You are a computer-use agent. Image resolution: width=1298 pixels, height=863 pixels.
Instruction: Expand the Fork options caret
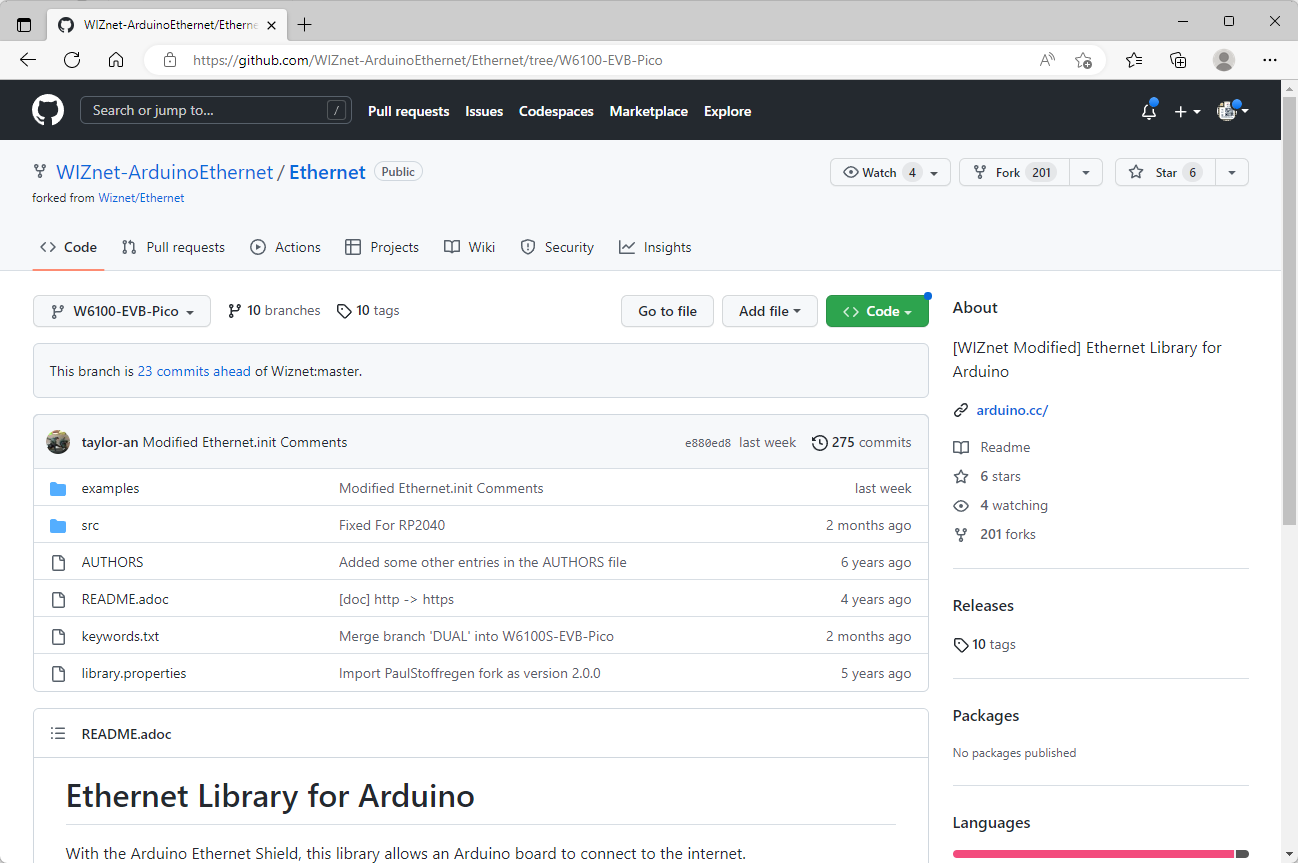click(1086, 172)
